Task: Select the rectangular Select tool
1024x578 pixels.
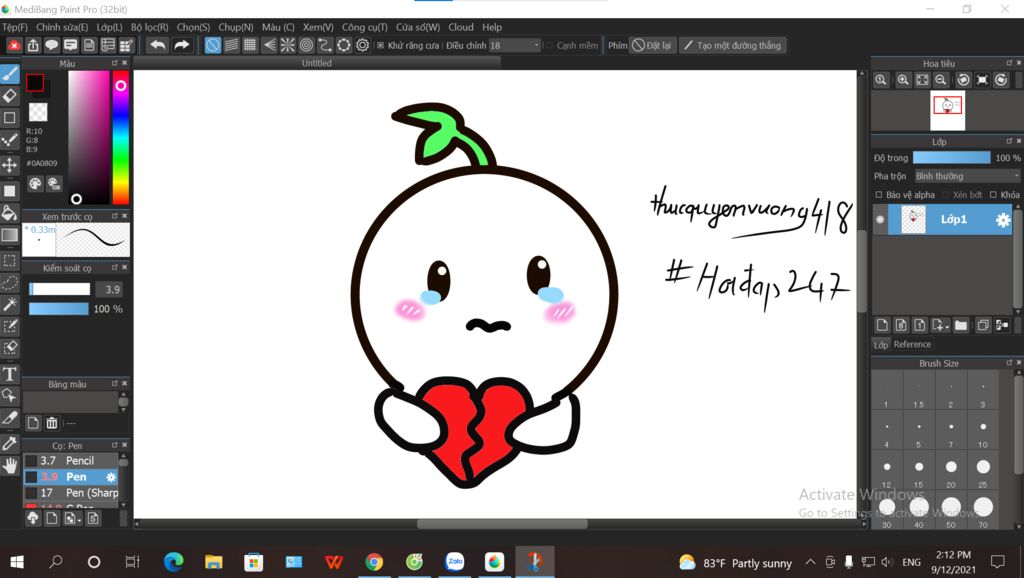Action: point(10,261)
